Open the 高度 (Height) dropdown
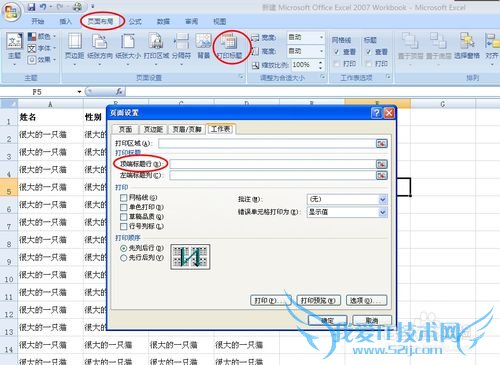This screenshot has width=500, height=365. (321, 51)
